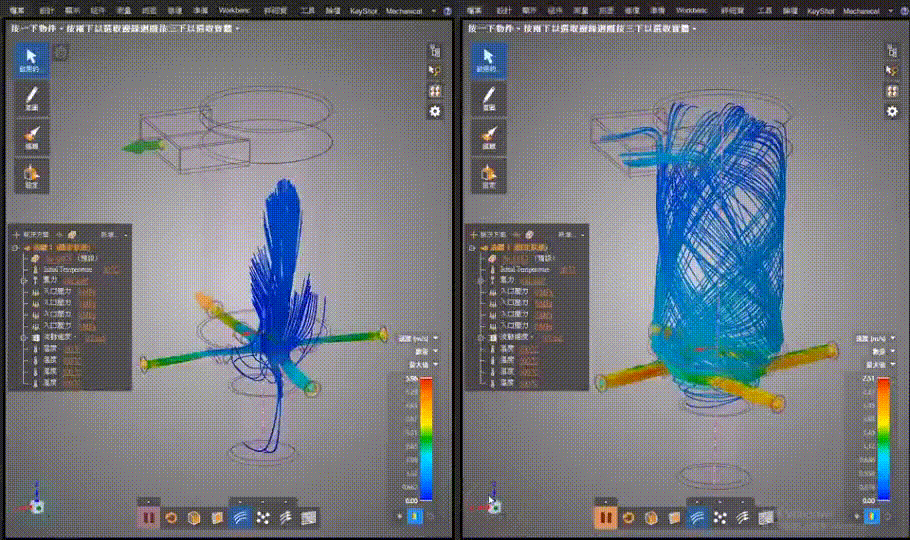Pause the running simulation in left window
This screenshot has height=540, width=910.
148,517
